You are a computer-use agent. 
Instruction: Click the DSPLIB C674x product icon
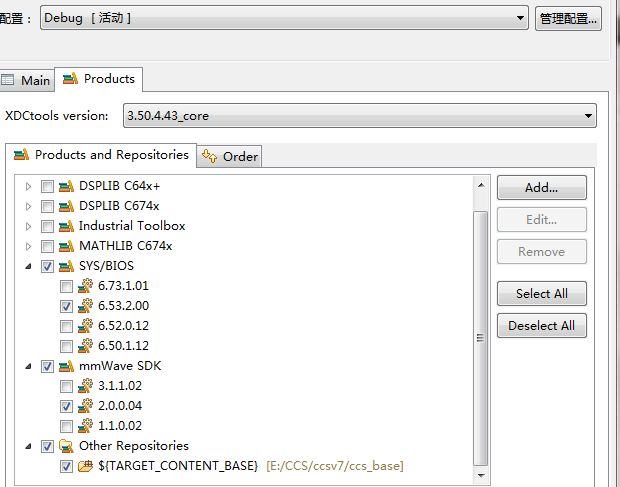pyautogui.click(x=66, y=206)
